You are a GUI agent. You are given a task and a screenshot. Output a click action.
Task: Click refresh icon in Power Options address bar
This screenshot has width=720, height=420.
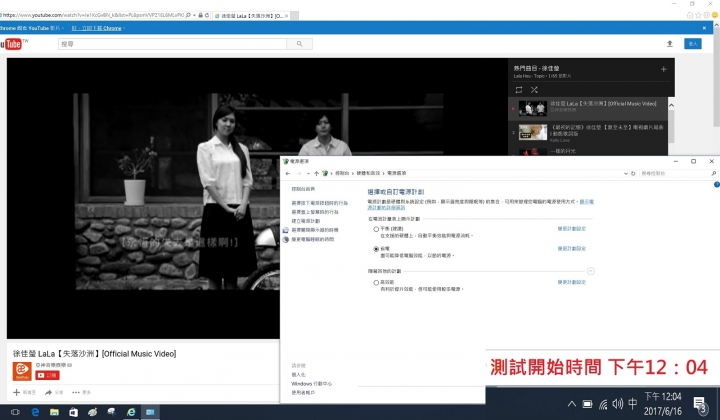click(633, 174)
